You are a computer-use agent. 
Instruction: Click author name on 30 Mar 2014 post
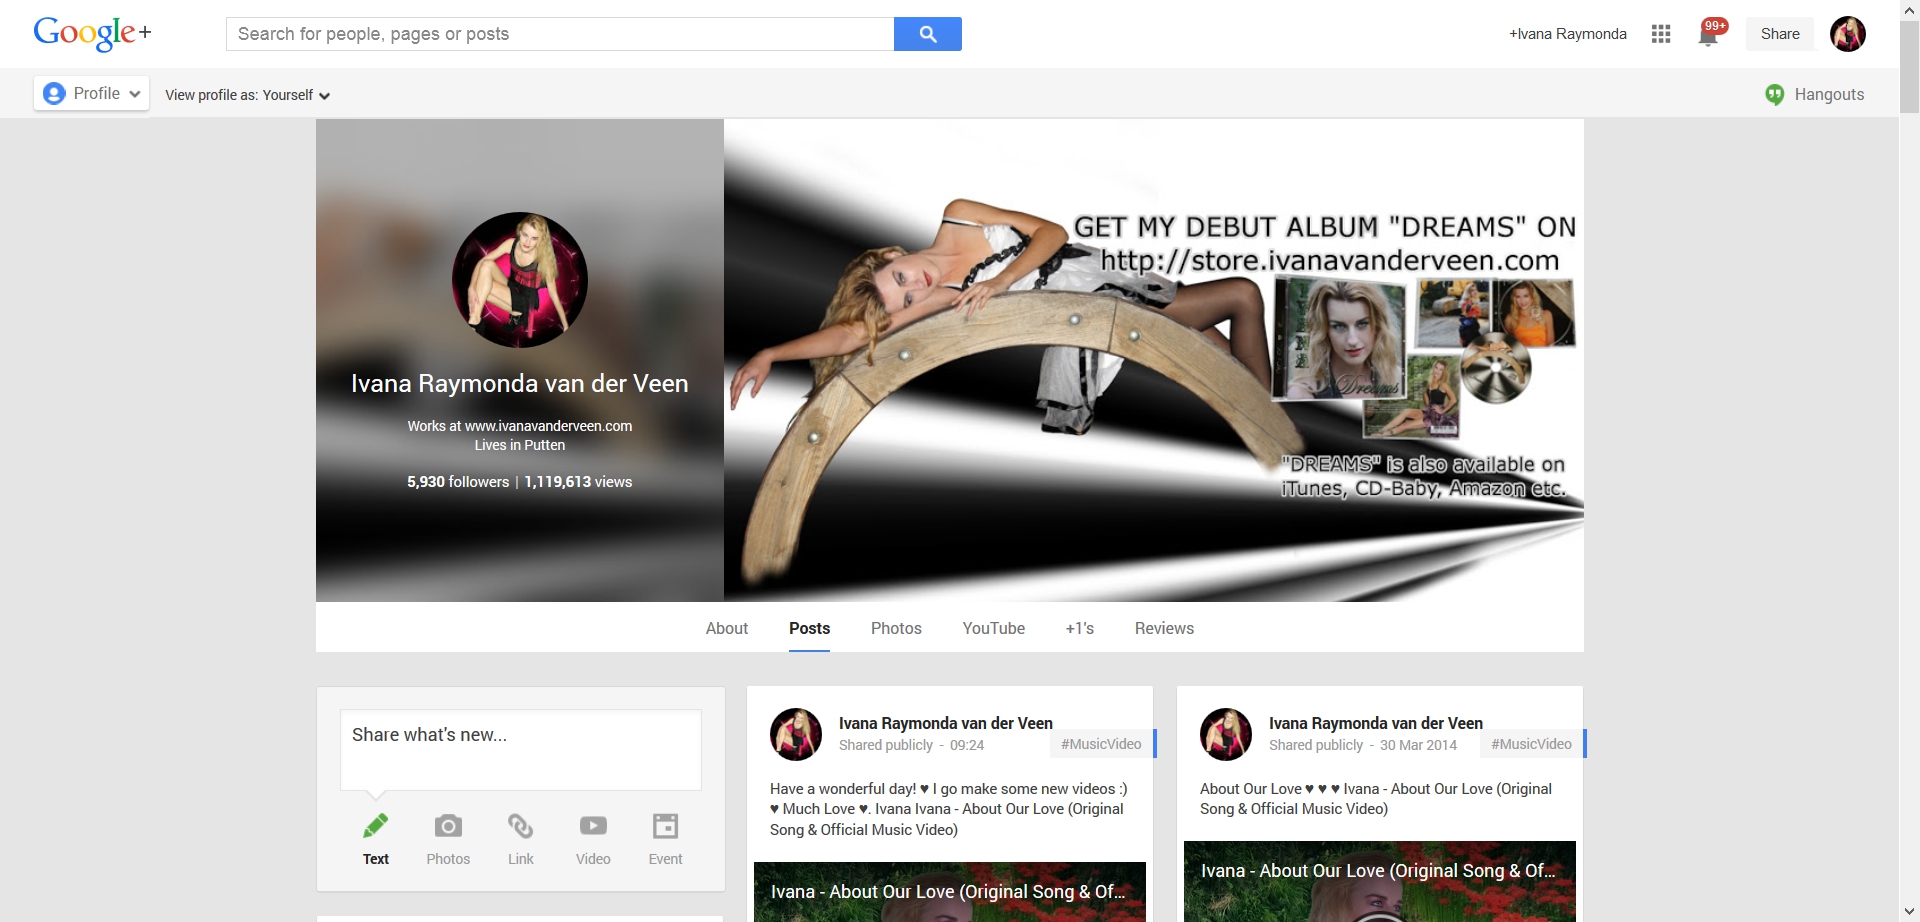click(x=1376, y=723)
